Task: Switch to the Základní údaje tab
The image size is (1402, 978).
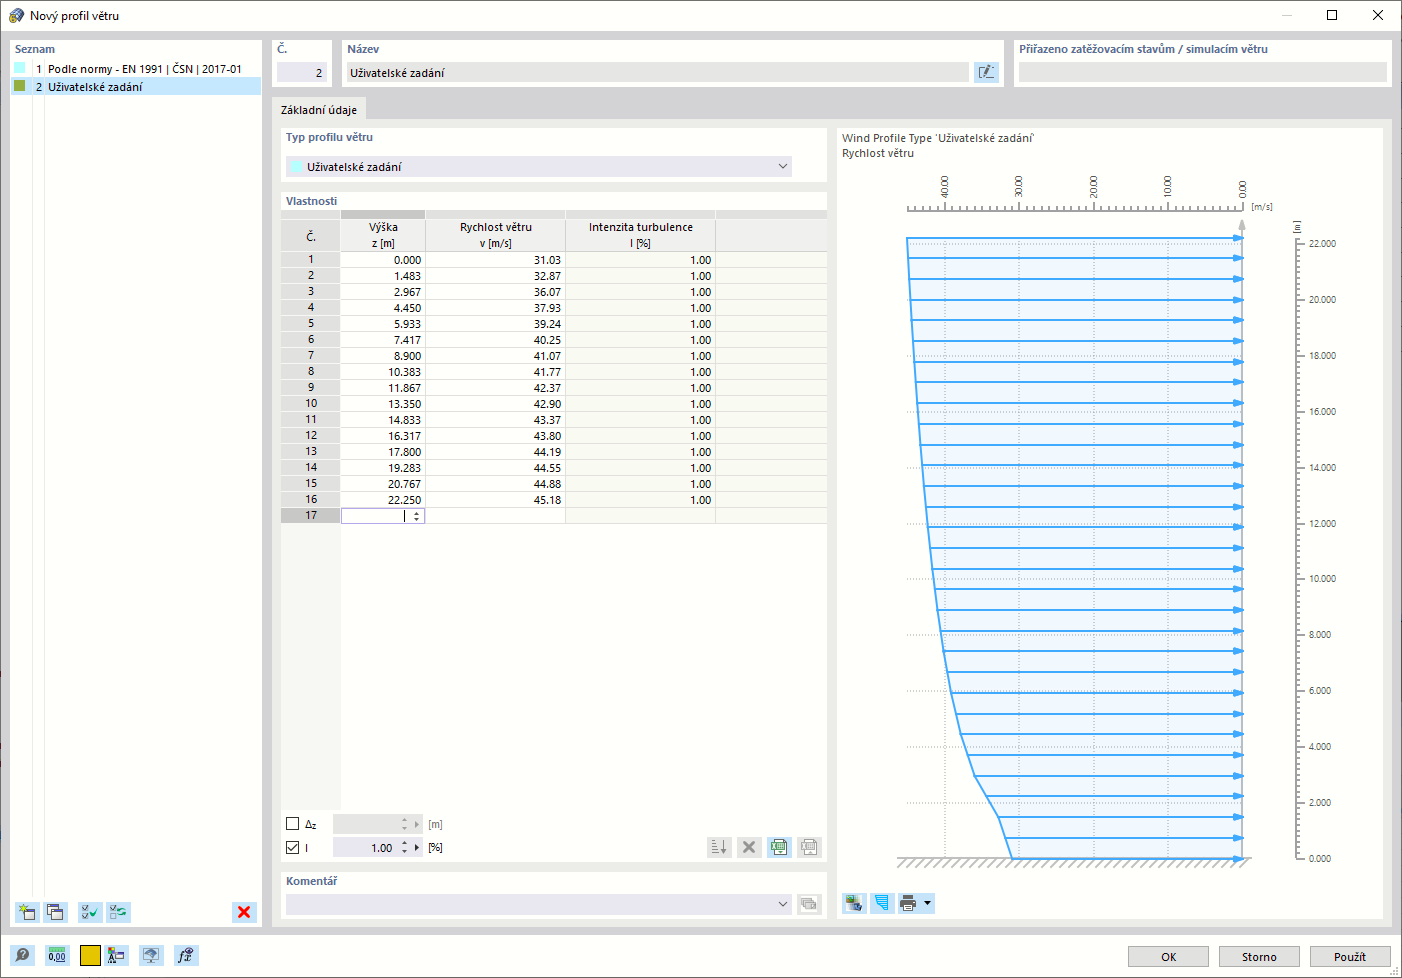Action: pyautogui.click(x=318, y=110)
